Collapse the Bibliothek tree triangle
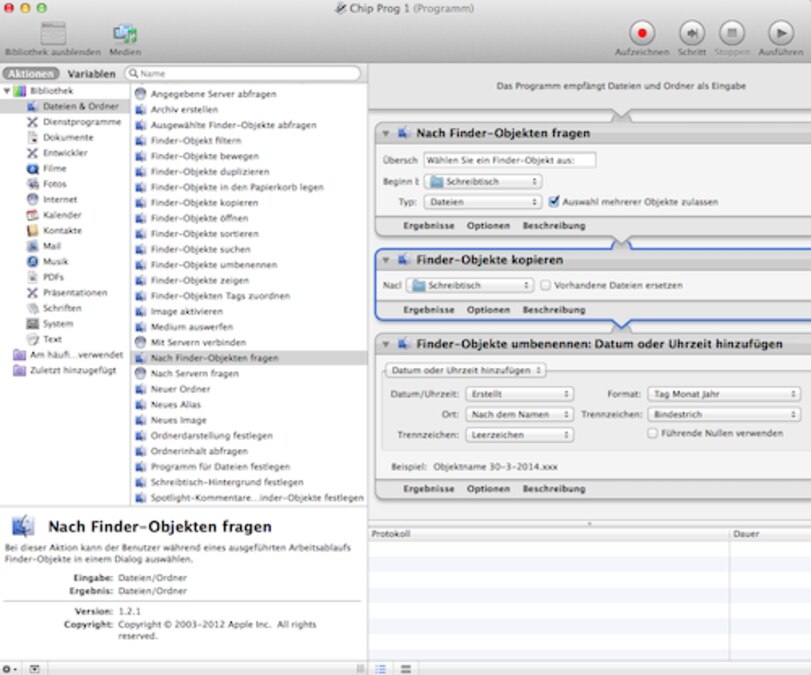The height and width of the screenshot is (675, 811). [x=8, y=90]
